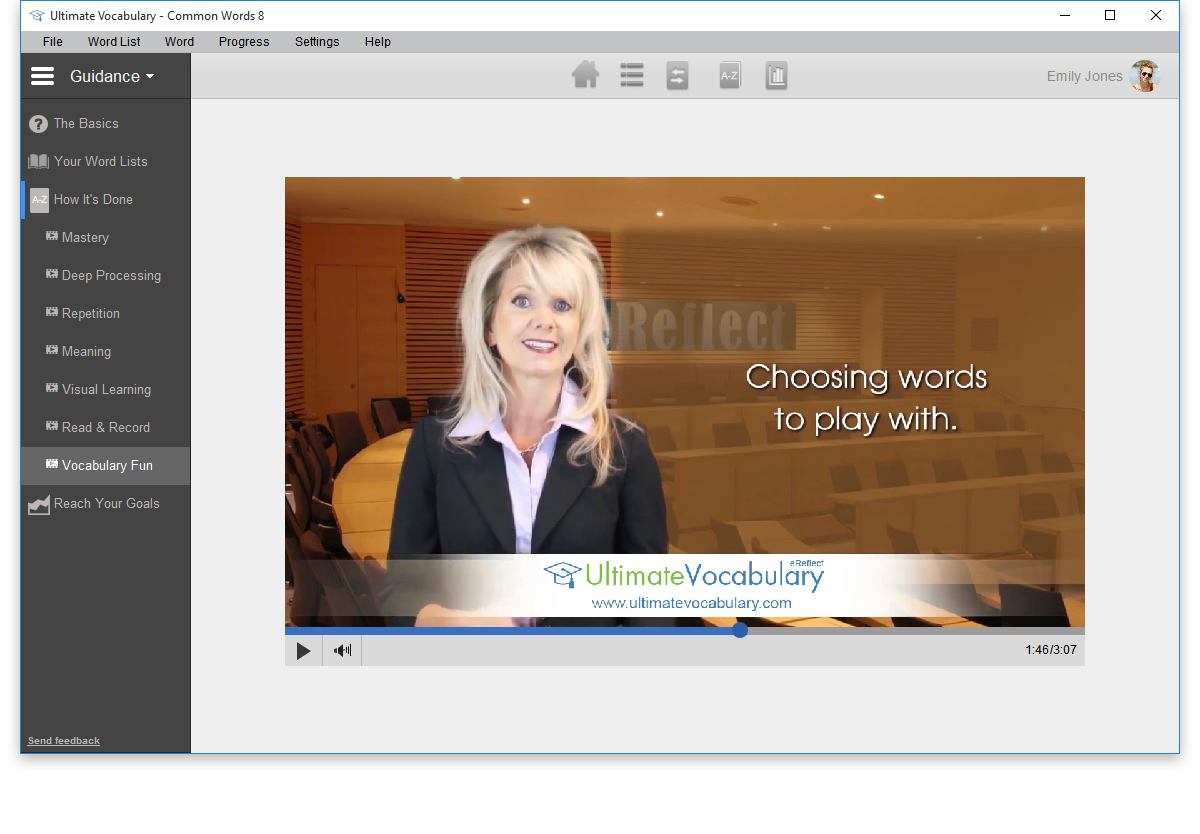Open the Word List menu

coord(114,42)
